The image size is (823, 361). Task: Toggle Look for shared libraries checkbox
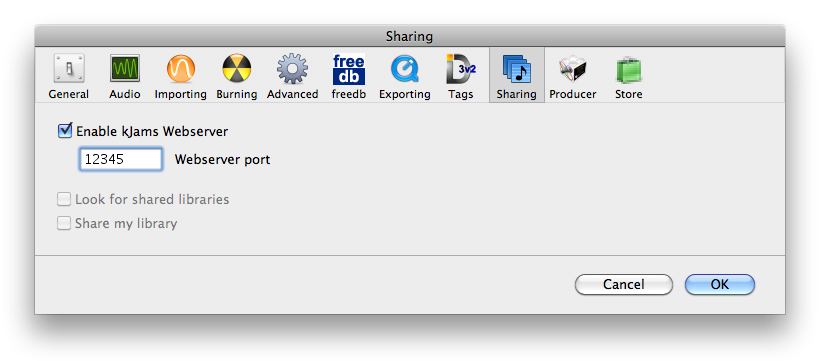tap(64, 199)
